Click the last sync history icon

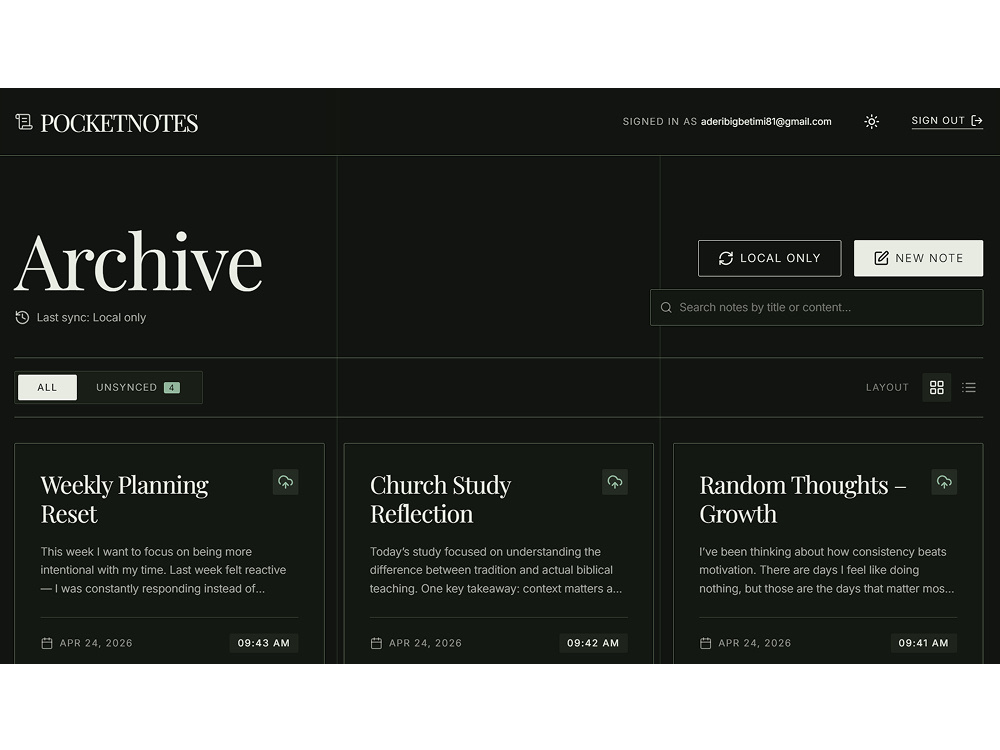coord(22,318)
